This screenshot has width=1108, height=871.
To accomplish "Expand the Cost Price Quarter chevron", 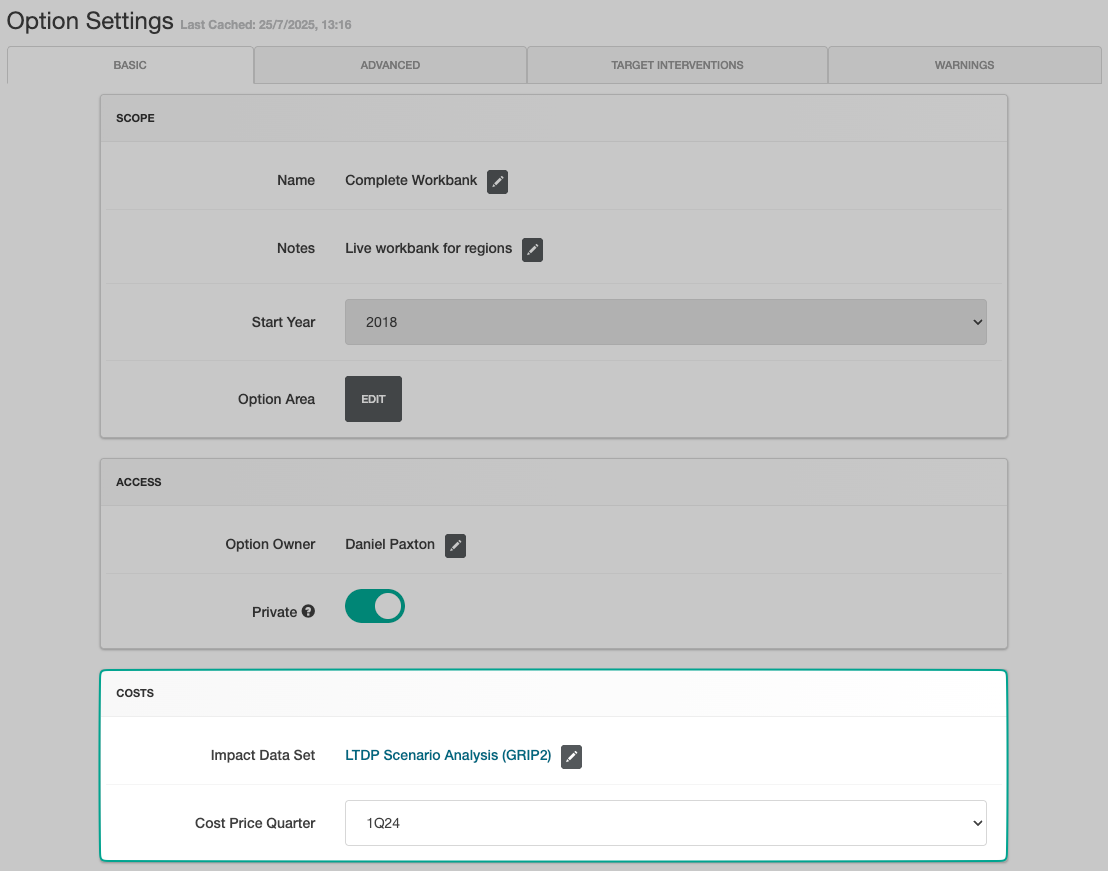I will click(x=977, y=822).
